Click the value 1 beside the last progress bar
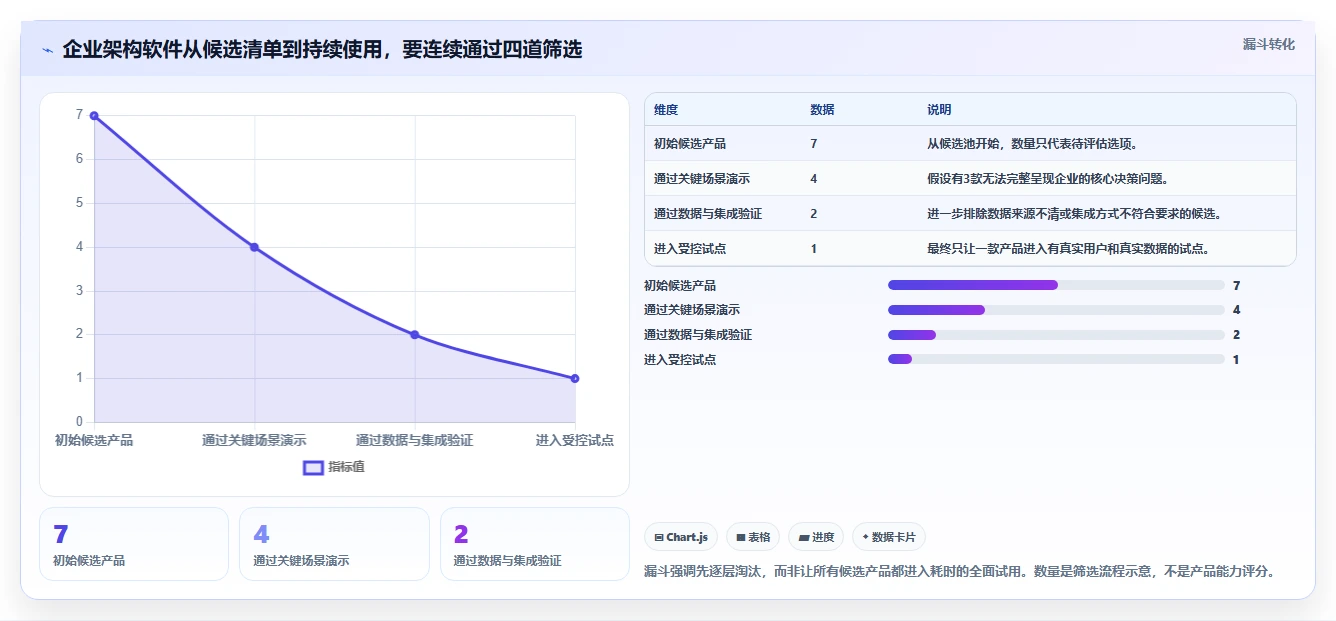1336x621 pixels. (1237, 359)
